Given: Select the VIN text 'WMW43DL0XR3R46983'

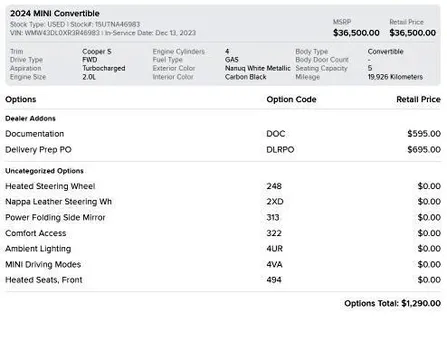Looking at the screenshot, I should tap(62, 33).
